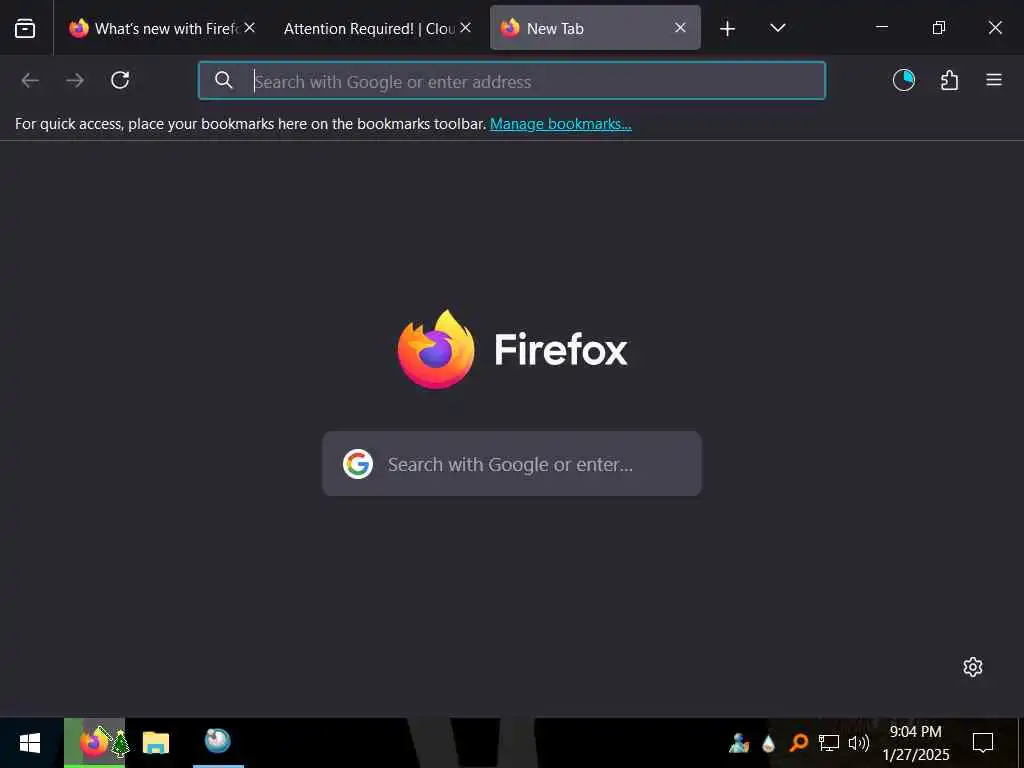This screenshot has height=768, width=1024.
Task: Open the Extensions puzzle icon
Action: (x=949, y=80)
